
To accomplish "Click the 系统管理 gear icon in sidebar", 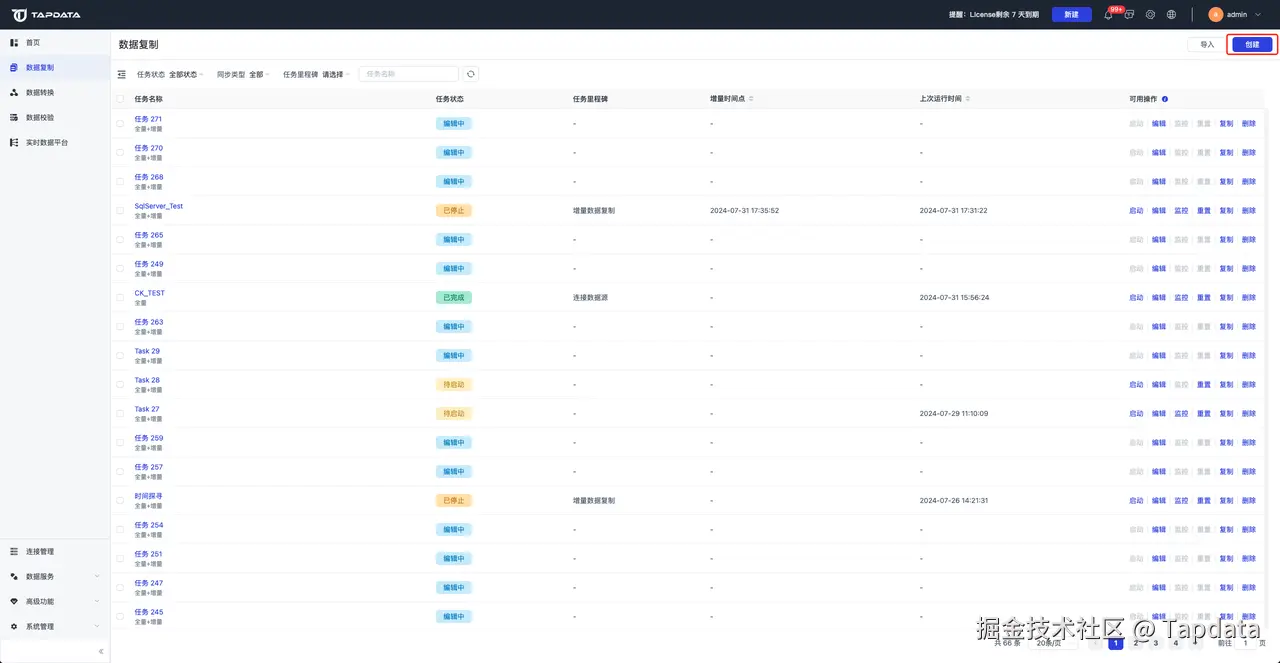I will point(14,627).
